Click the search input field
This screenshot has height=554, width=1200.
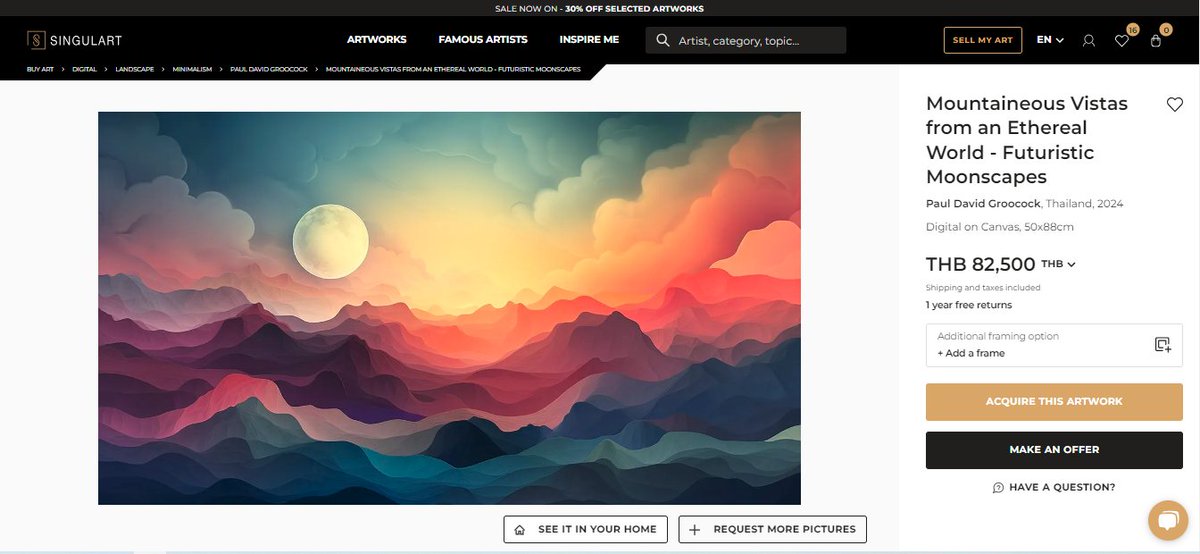(746, 41)
